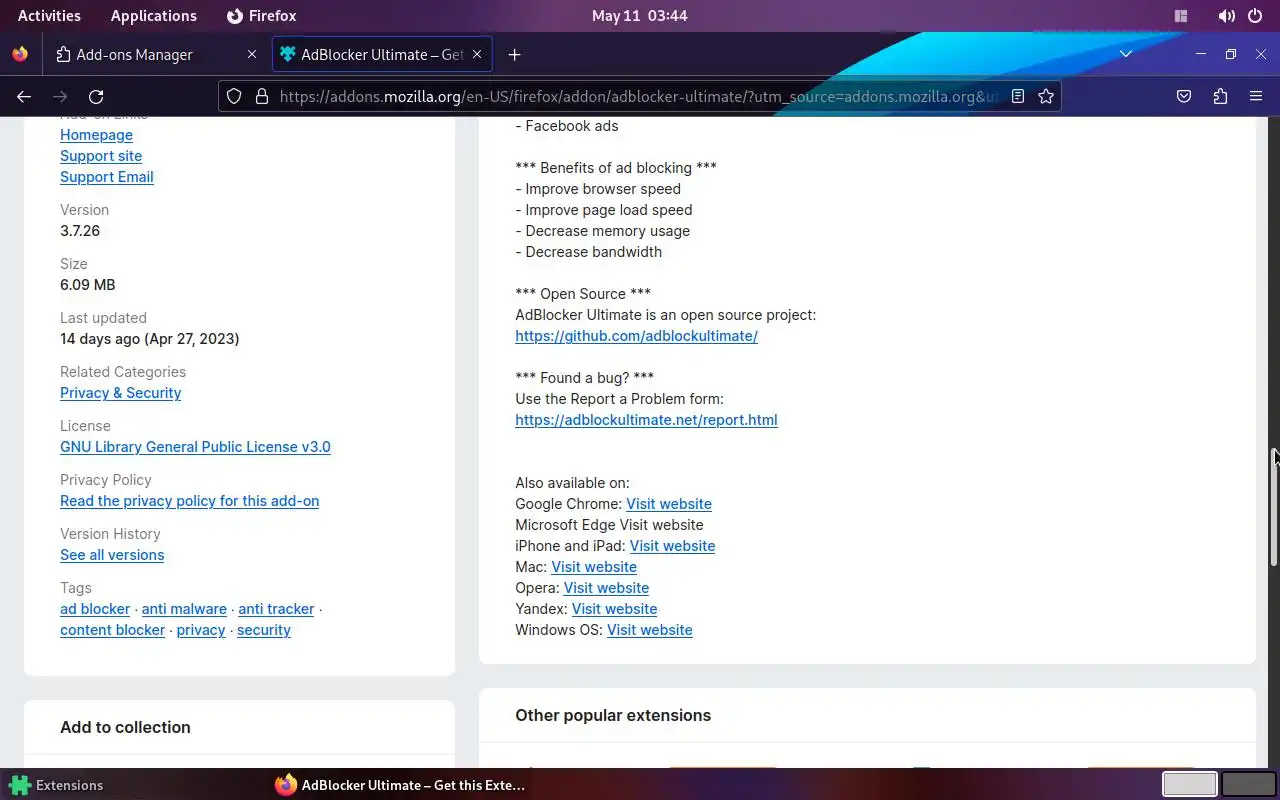1280x800 pixels.
Task: Open the Firefox application hamburger menu
Action: (x=1256, y=96)
